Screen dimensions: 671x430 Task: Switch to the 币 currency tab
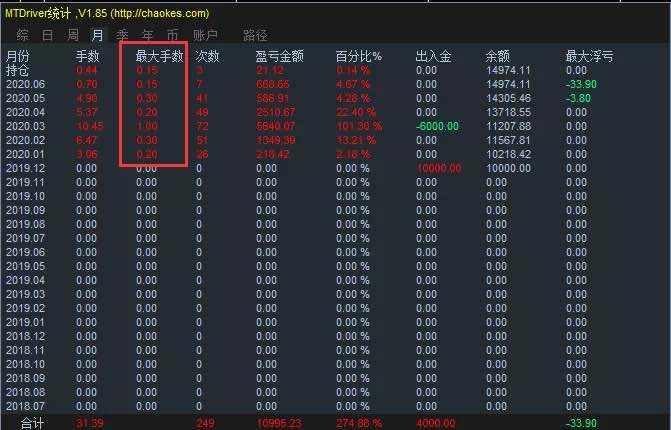coord(172,35)
